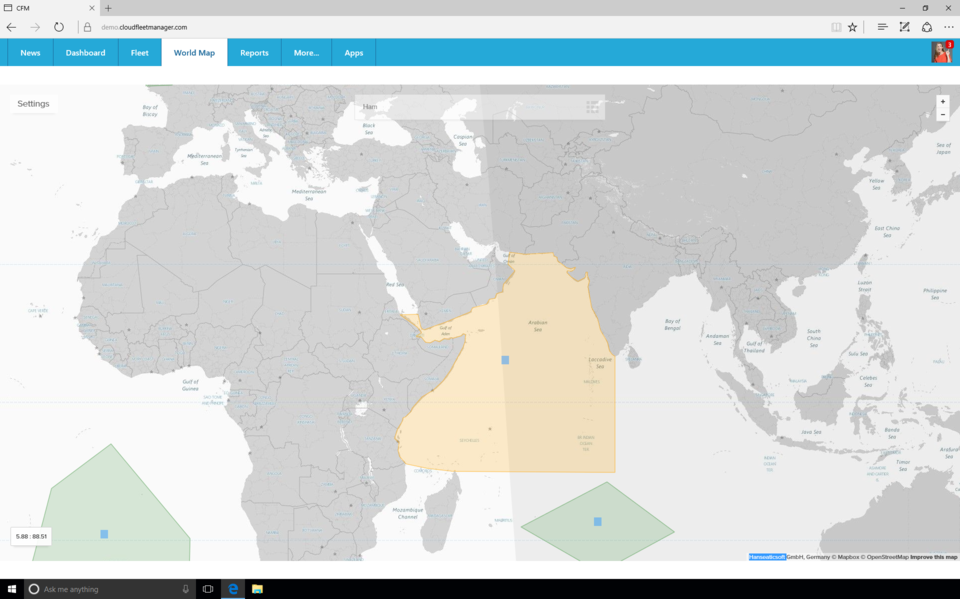Open the browser's three-dot settings menu
960x599 pixels.
(x=948, y=27)
